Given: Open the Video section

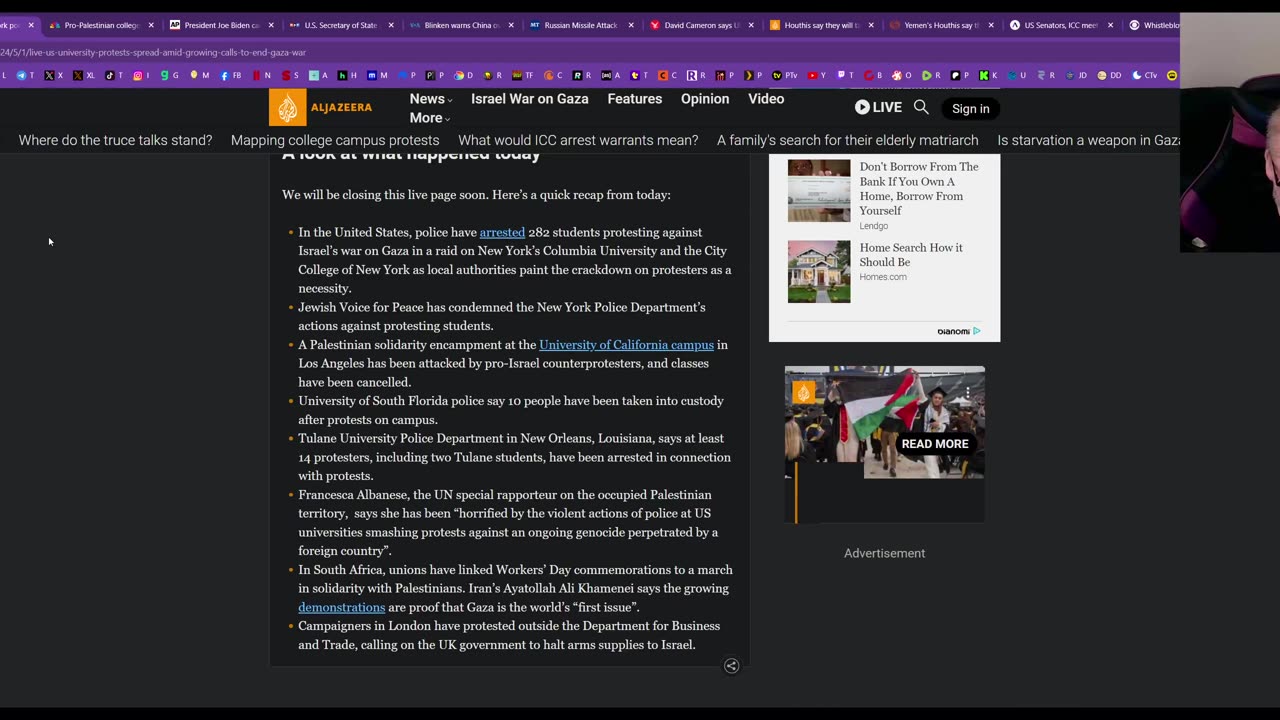Looking at the screenshot, I should [766, 99].
